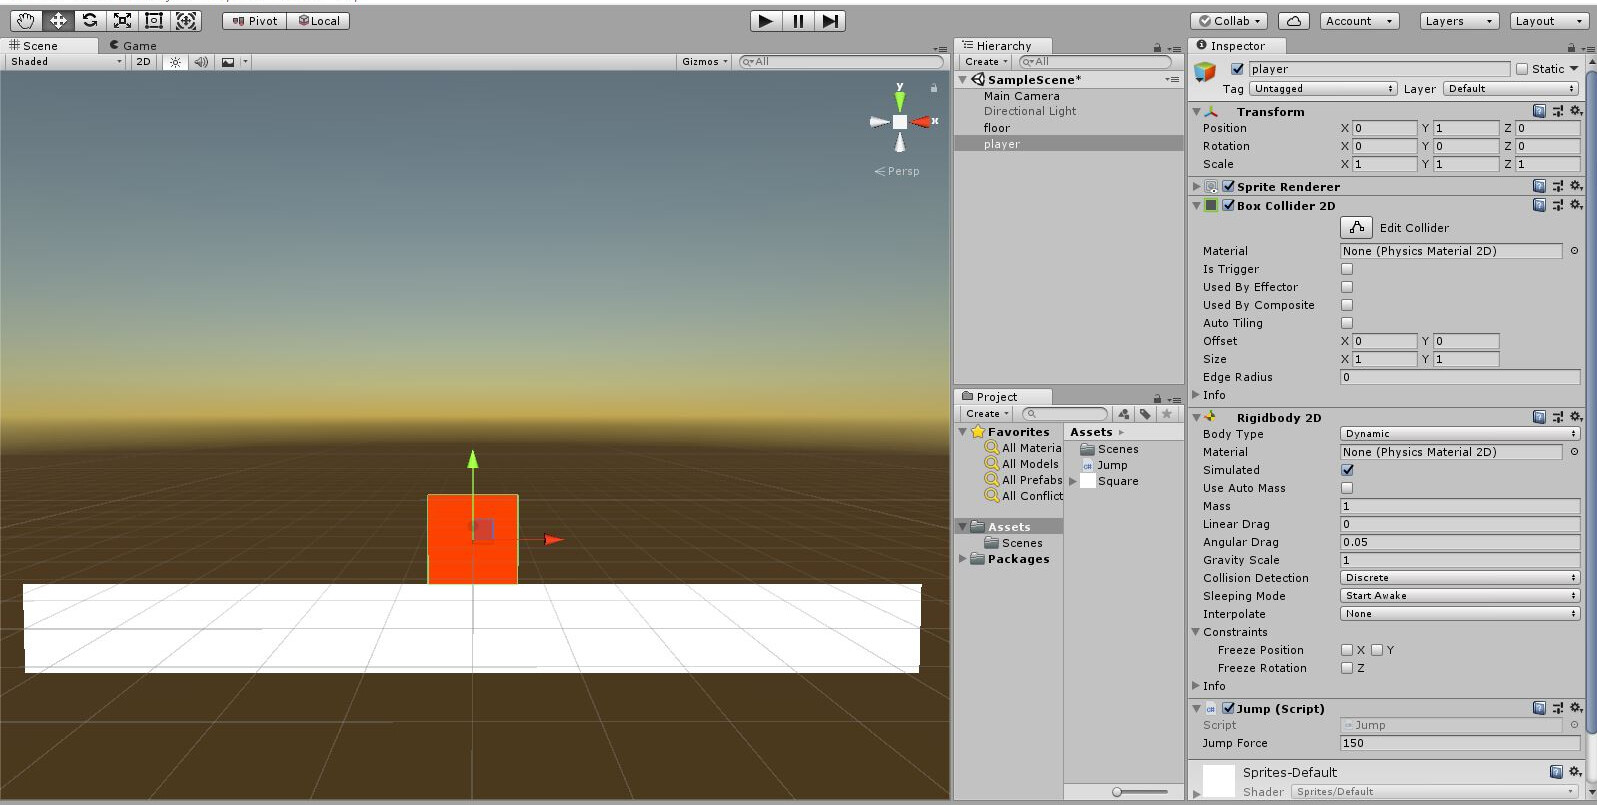Image resolution: width=1597 pixels, height=805 pixels.
Task: Open Jump script gear settings menu
Action: 1575,708
